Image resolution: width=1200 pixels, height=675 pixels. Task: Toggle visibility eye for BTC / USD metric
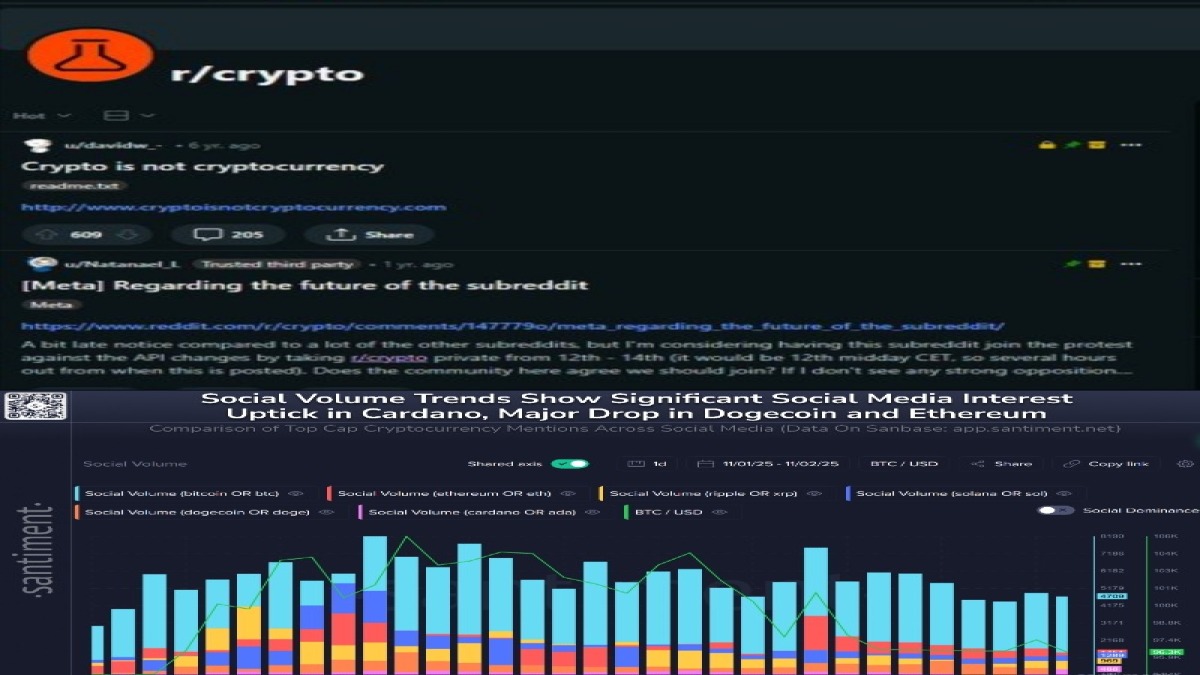720,512
